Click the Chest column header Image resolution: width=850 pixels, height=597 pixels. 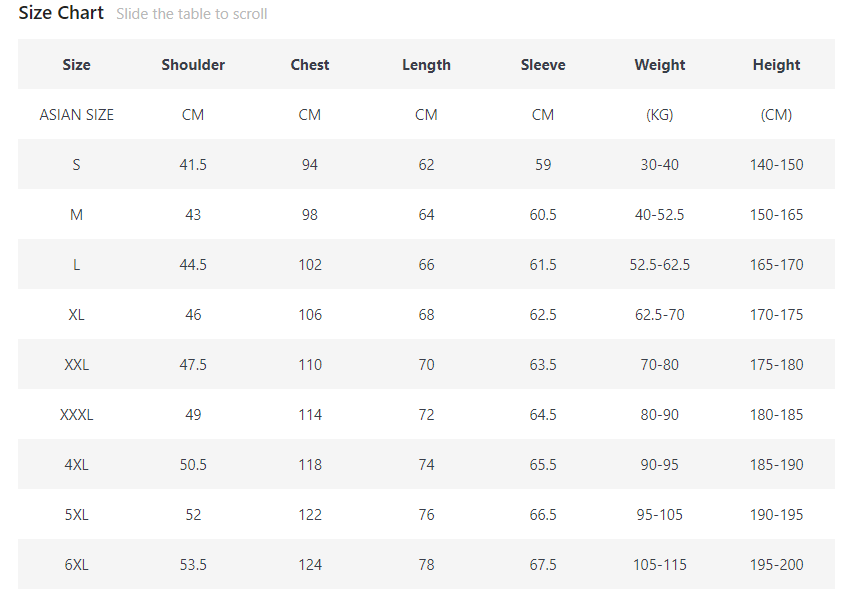[x=310, y=65]
